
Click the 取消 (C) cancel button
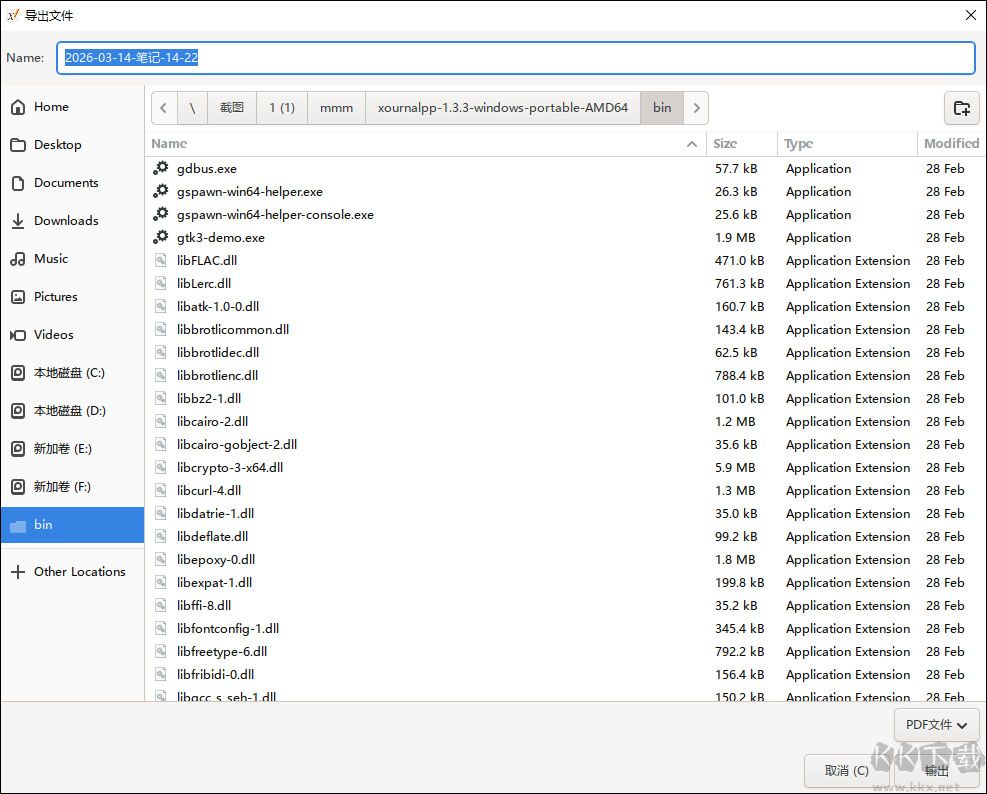847,771
